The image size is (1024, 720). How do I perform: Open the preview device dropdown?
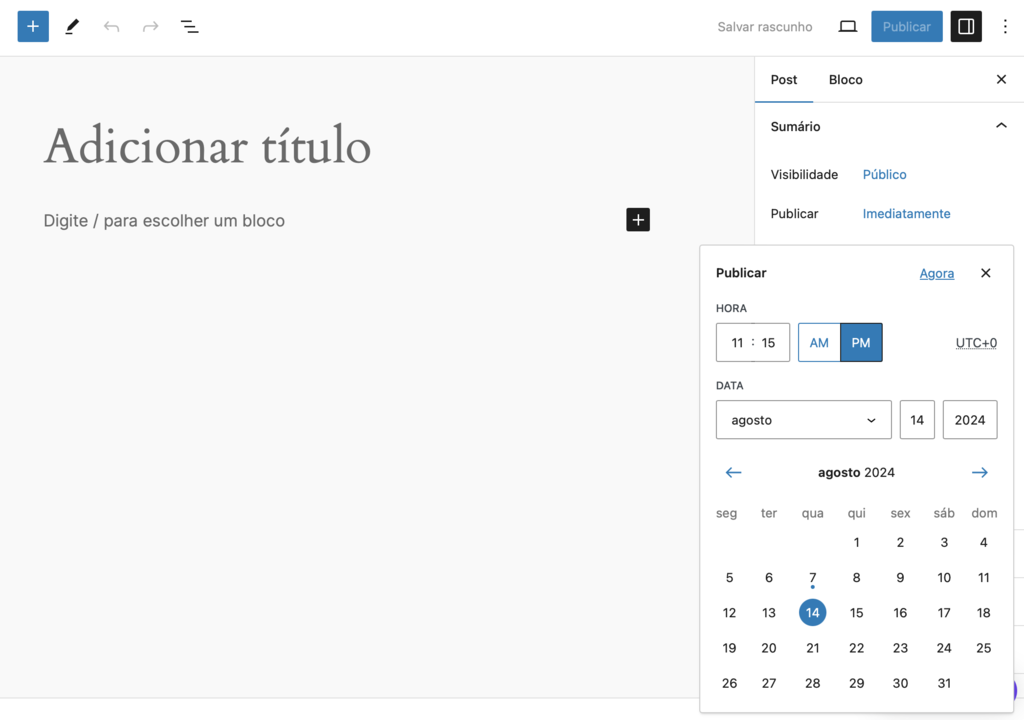[x=847, y=26]
